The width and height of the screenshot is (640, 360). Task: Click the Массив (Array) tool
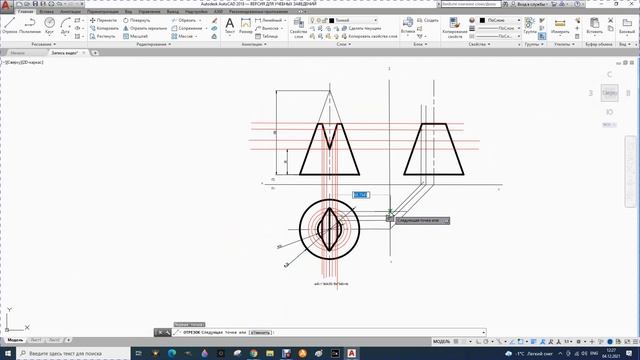[x=183, y=36]
